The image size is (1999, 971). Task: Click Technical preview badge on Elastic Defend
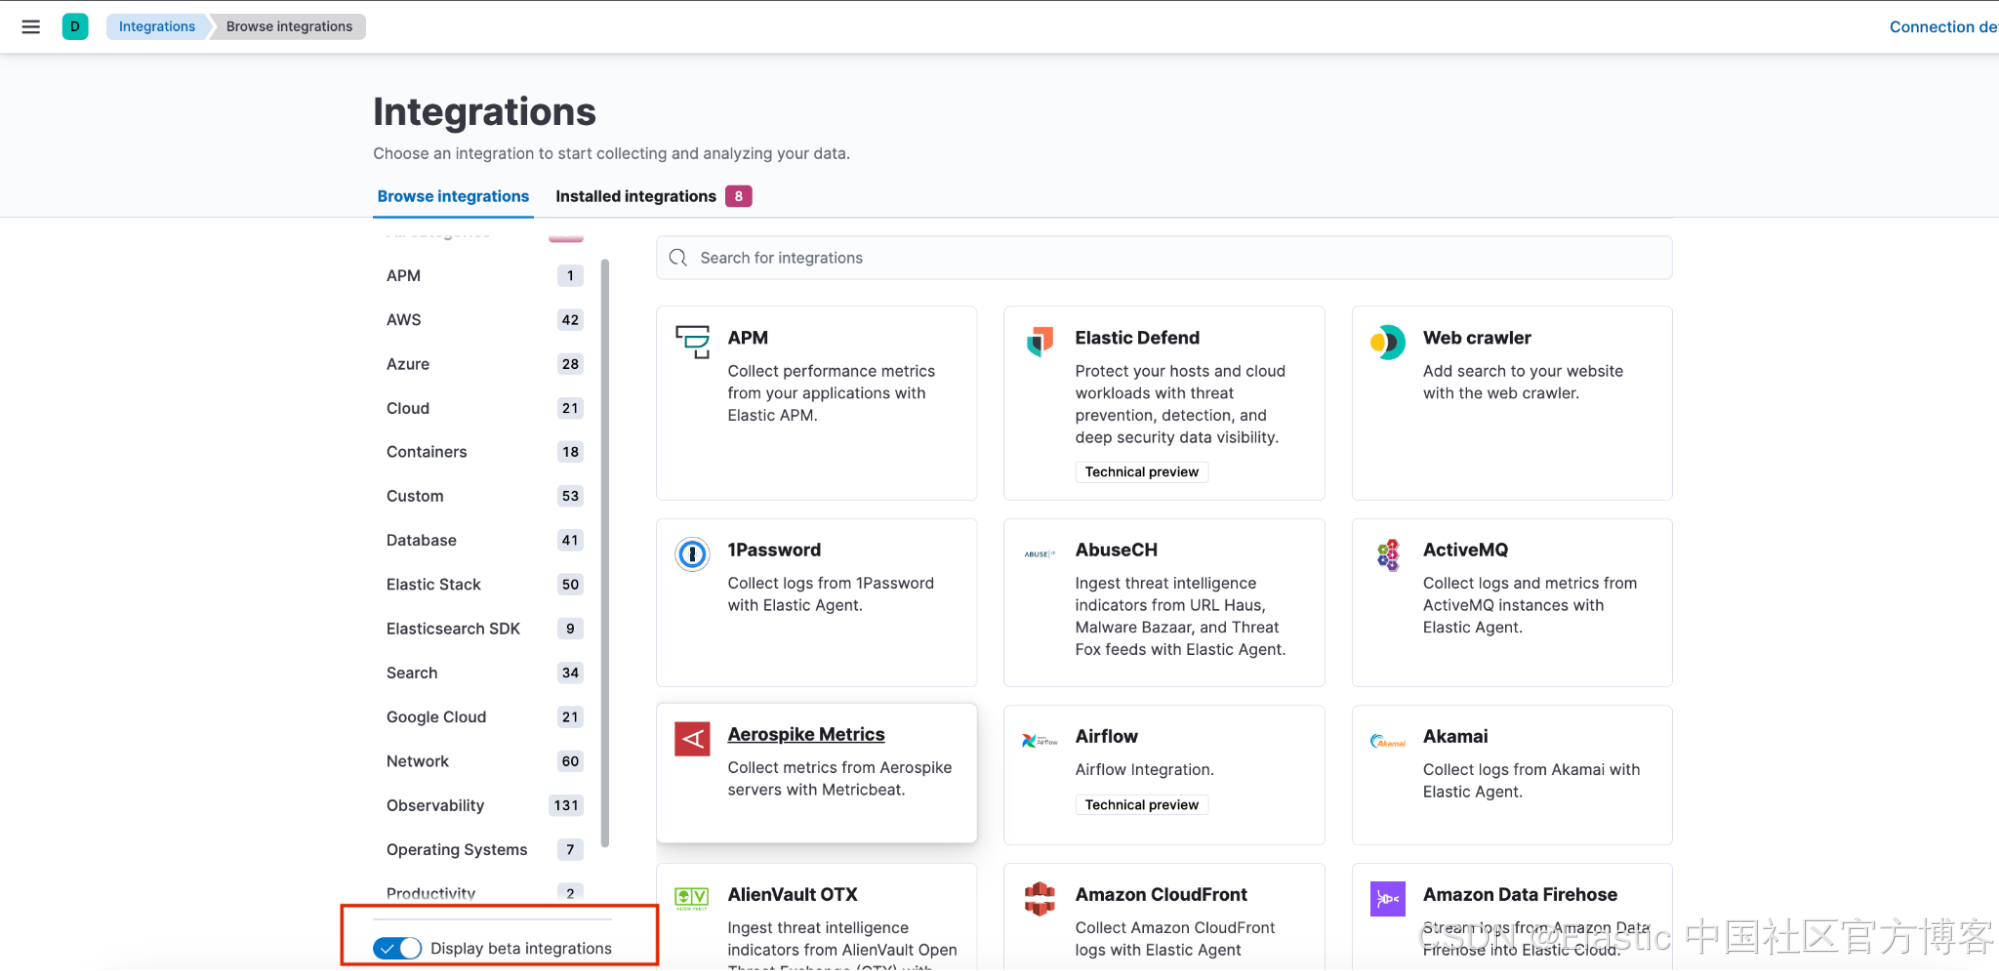point(1141,472)
